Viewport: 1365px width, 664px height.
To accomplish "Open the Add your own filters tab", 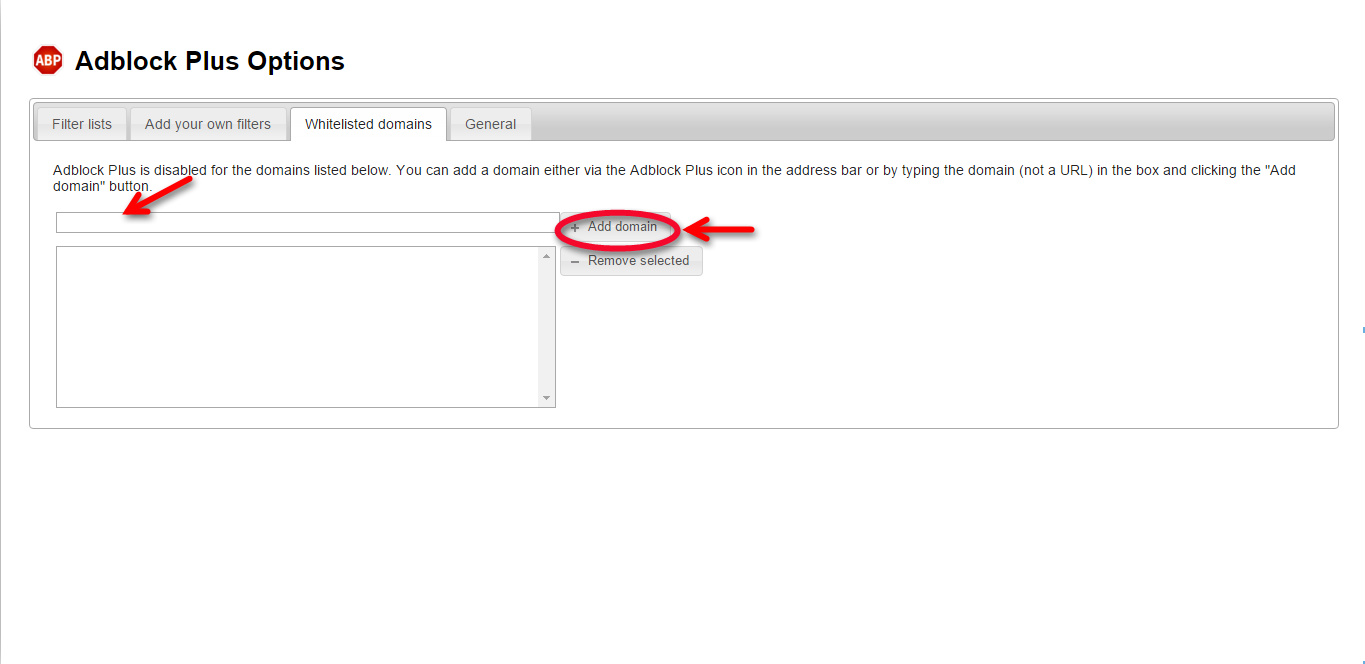I will (x=208, y=124).
